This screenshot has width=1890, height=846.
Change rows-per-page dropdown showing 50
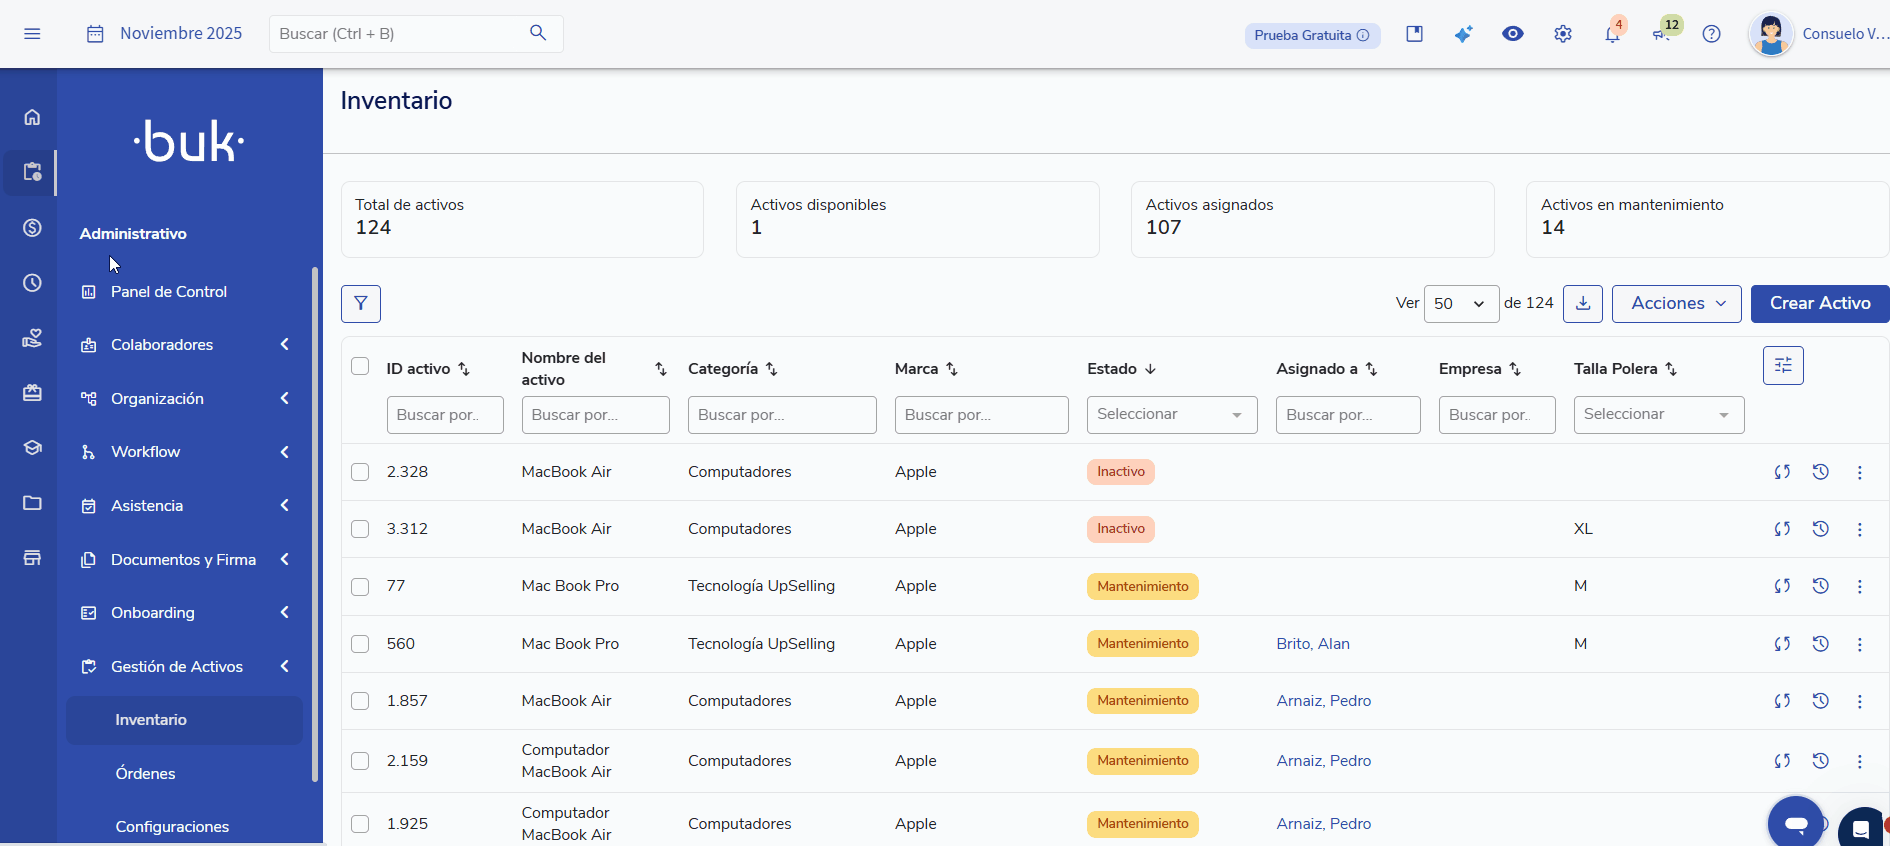pos(1460,304)
